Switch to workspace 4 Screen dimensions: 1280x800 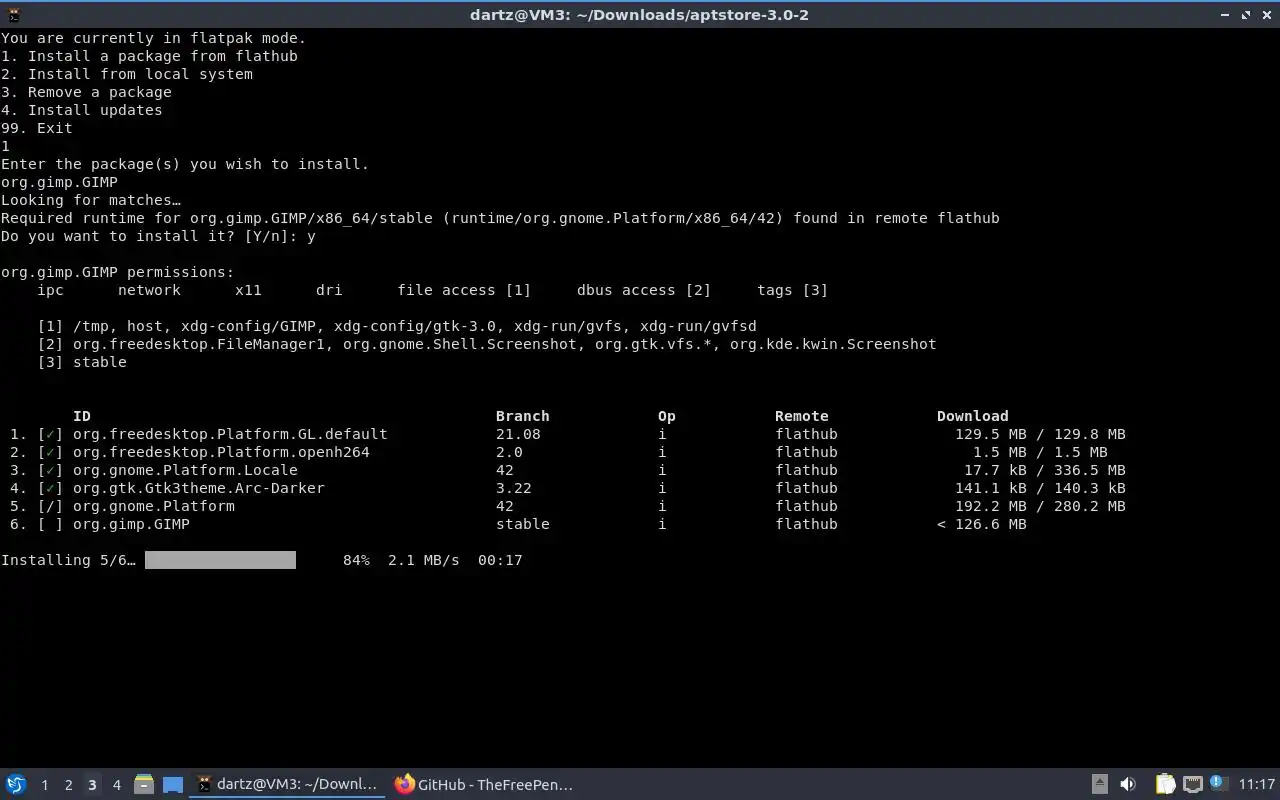116,785
